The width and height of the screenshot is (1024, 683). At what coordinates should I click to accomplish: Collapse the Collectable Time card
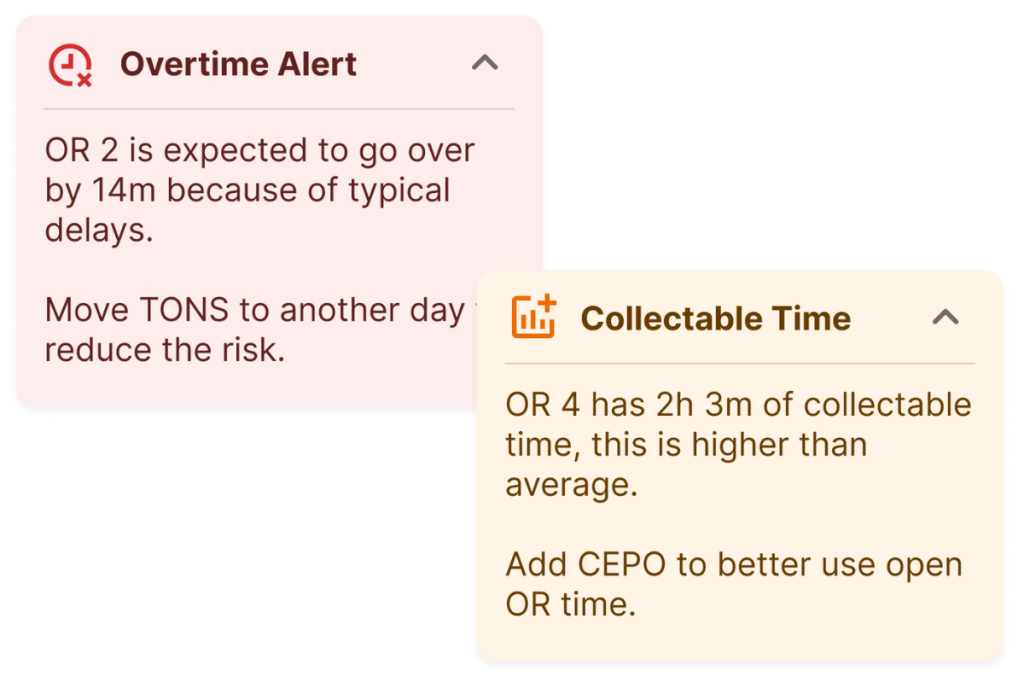point(945,318)
